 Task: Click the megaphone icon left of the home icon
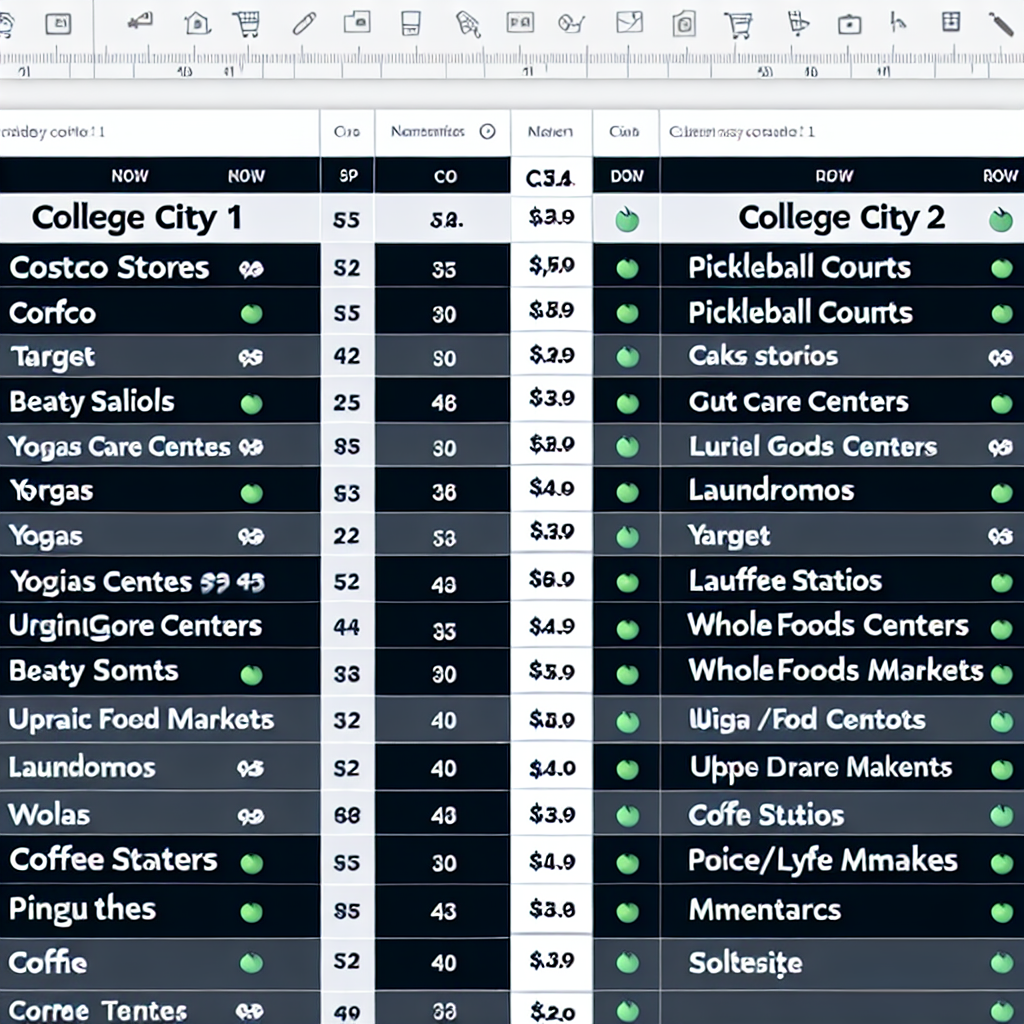point(140,22)
